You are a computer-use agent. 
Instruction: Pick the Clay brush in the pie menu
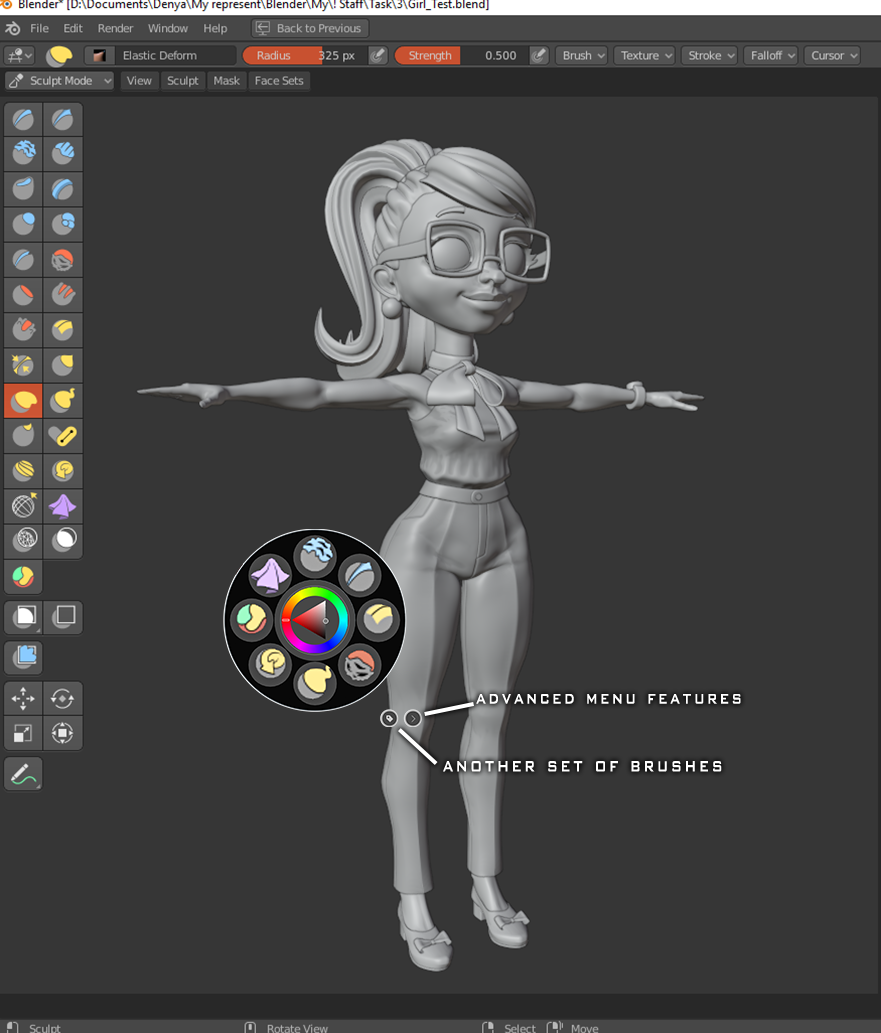pos(315,555)
